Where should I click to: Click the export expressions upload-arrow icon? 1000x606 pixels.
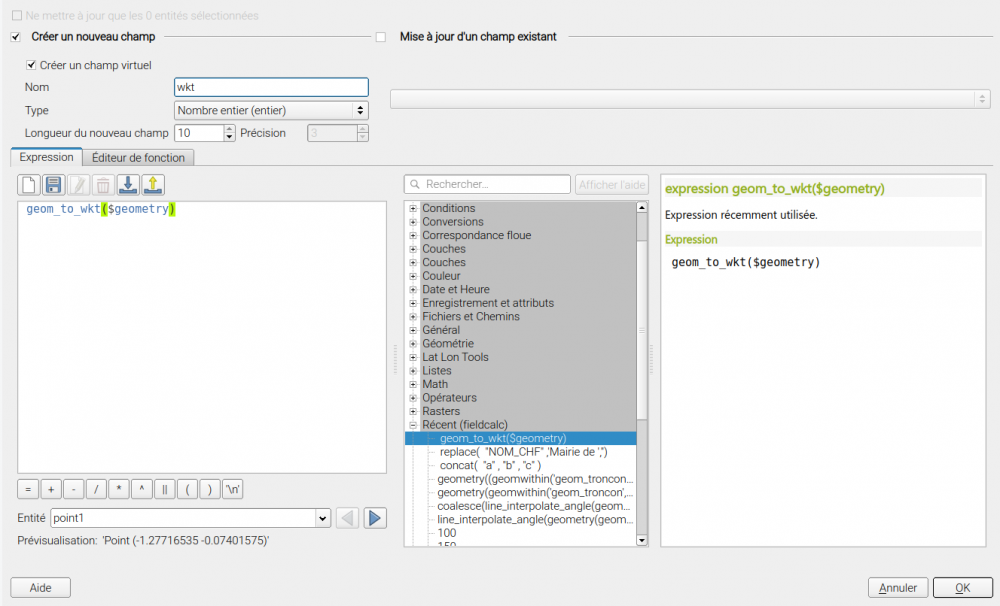pos(152,185)
